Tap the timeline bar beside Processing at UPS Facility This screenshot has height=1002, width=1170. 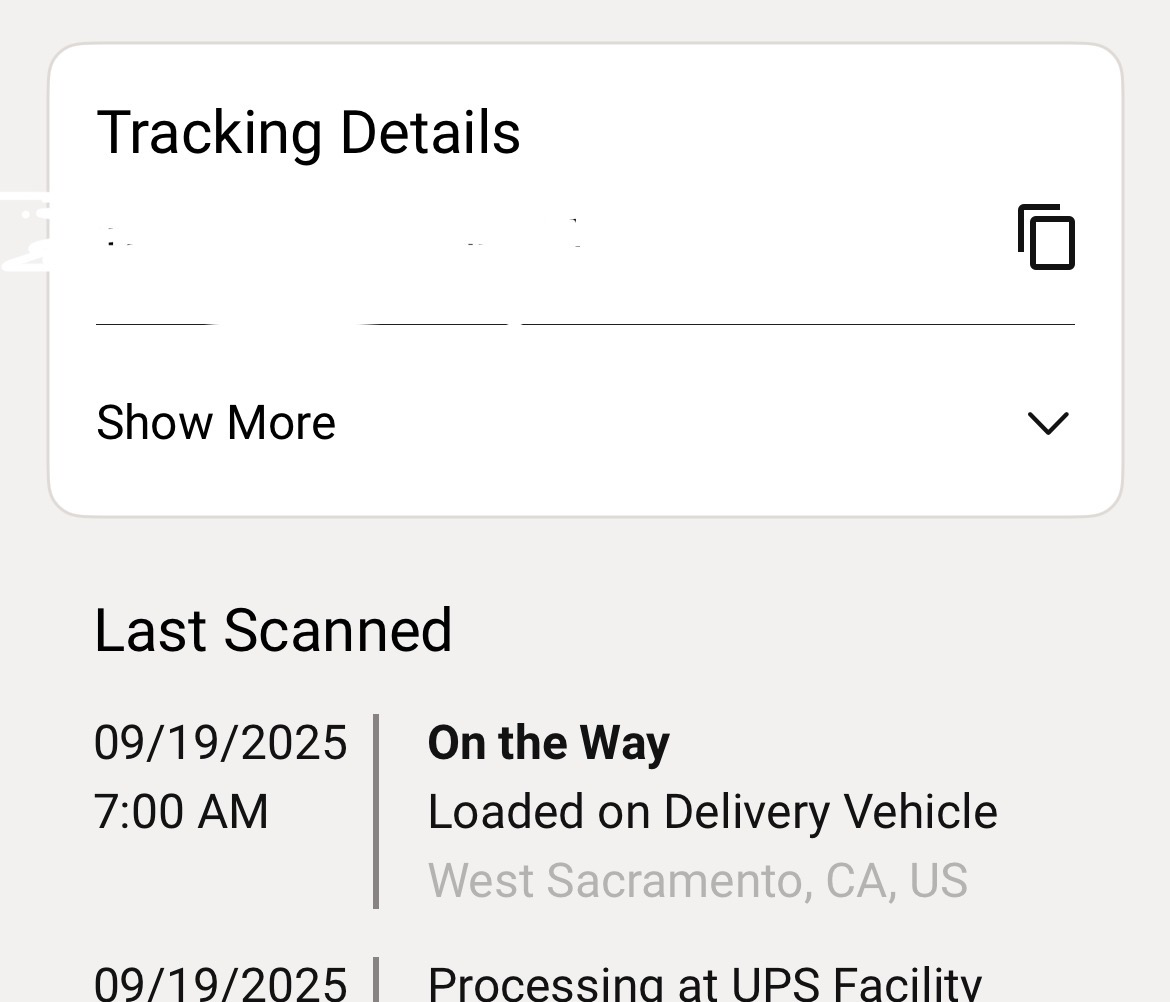(x=376, y=982)
